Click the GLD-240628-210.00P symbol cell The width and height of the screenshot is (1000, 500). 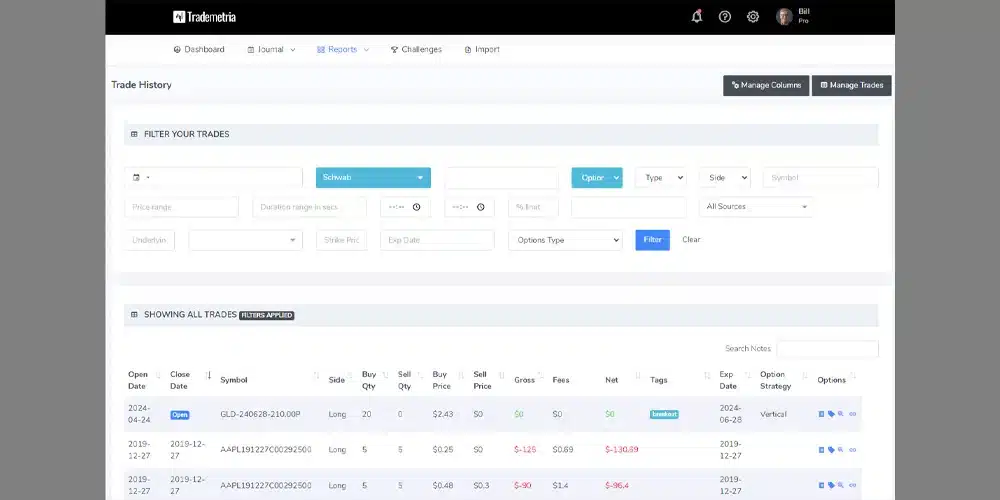pyautogui.click(x=260, y=415)
